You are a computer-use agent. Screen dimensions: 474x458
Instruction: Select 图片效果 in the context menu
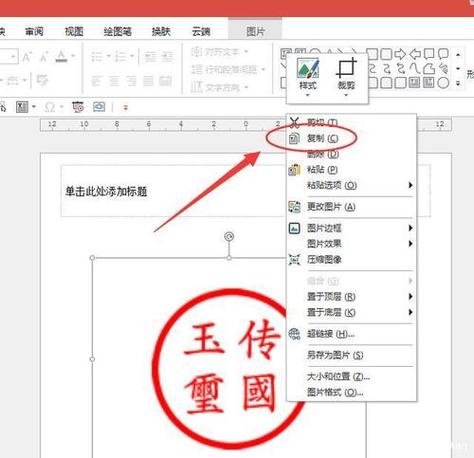tap(351, 244)
